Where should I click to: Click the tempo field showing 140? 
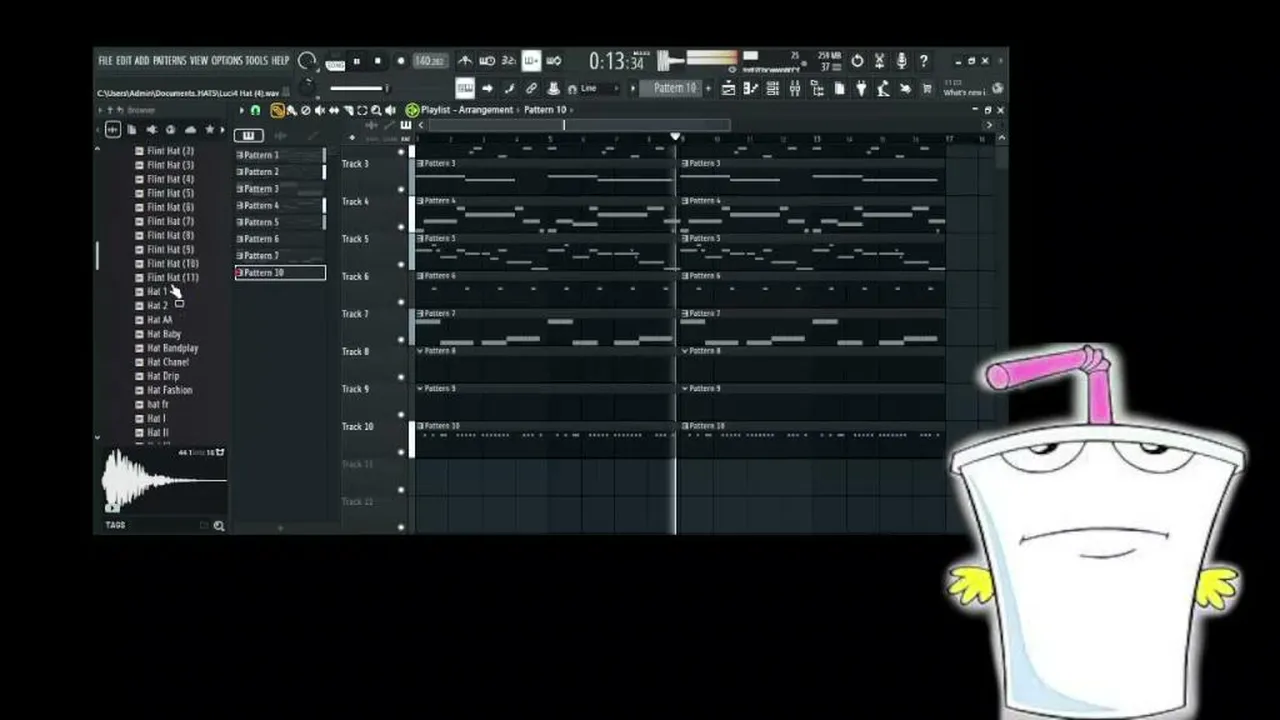(431, 61)
